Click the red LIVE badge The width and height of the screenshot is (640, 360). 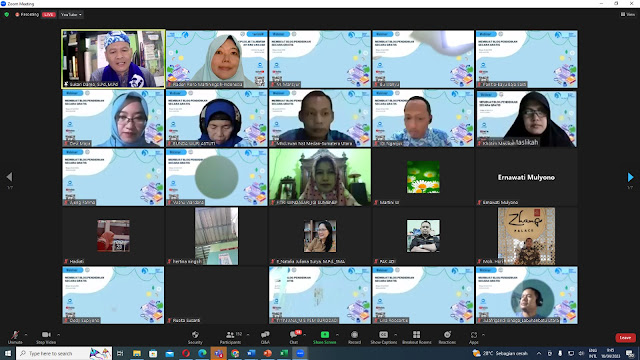tap(49, 14)
